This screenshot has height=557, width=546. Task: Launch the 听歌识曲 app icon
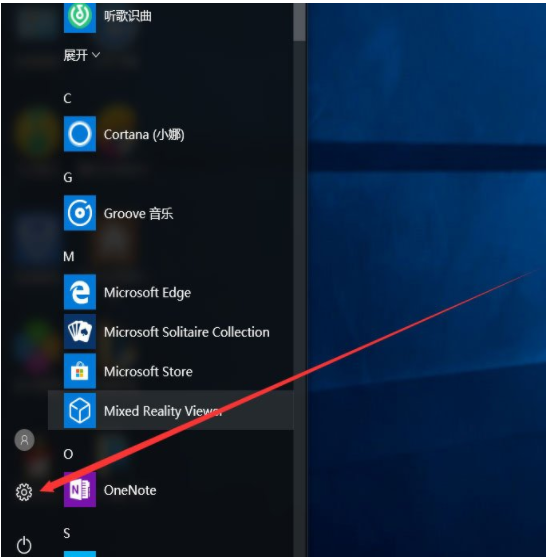tap(80, 16)
